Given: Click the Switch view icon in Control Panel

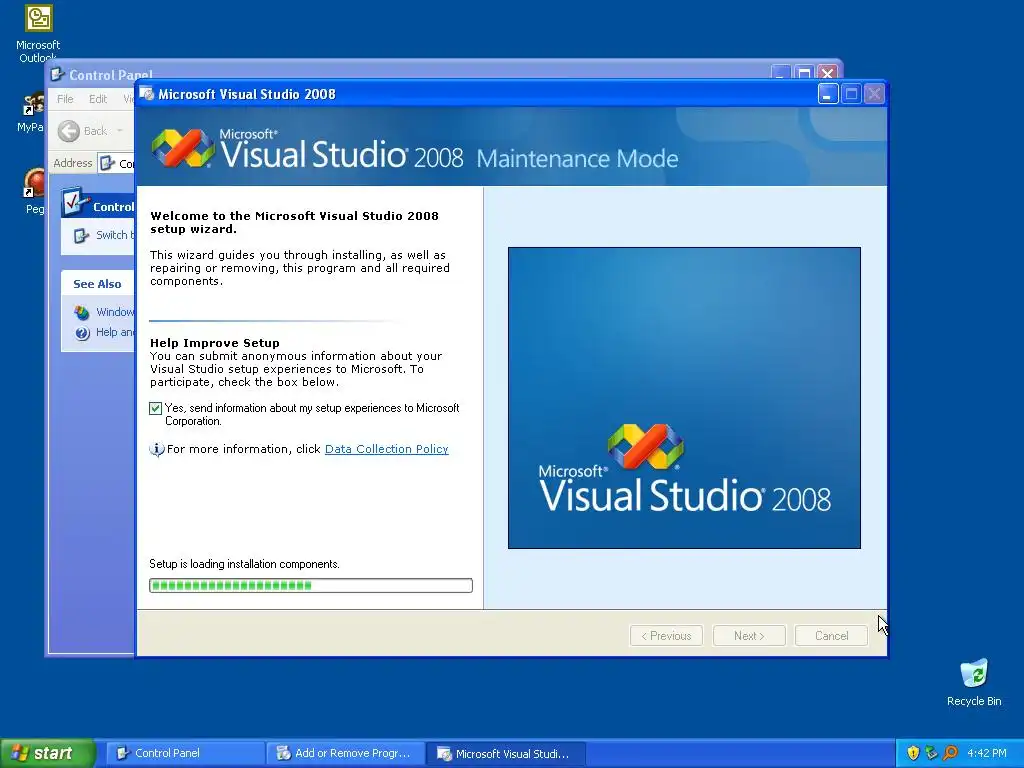Looking at the screenshot, I should click(81, 236).
